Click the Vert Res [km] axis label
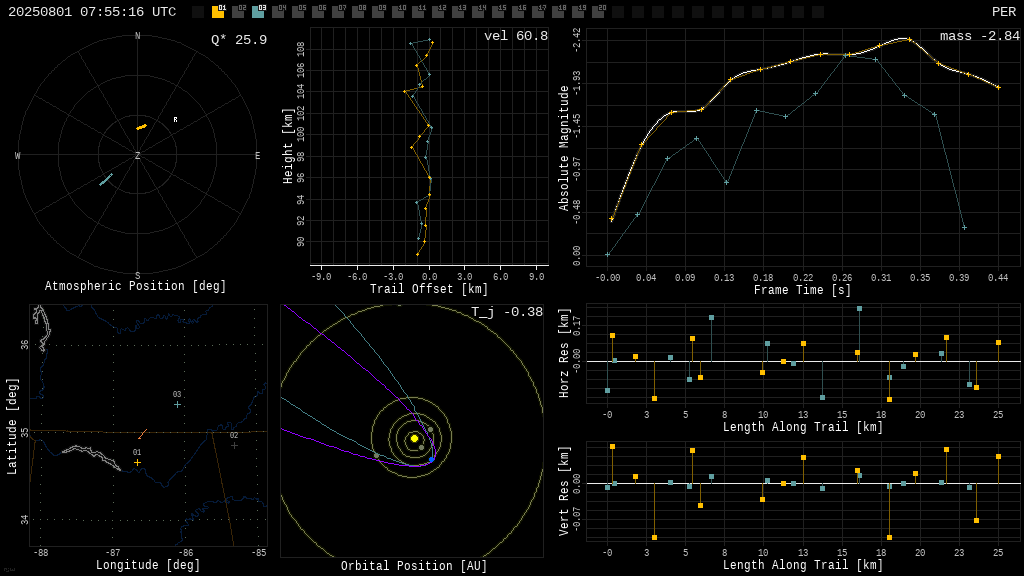Viewport: 1024px width, 576px height. click(x=564, y=492)
